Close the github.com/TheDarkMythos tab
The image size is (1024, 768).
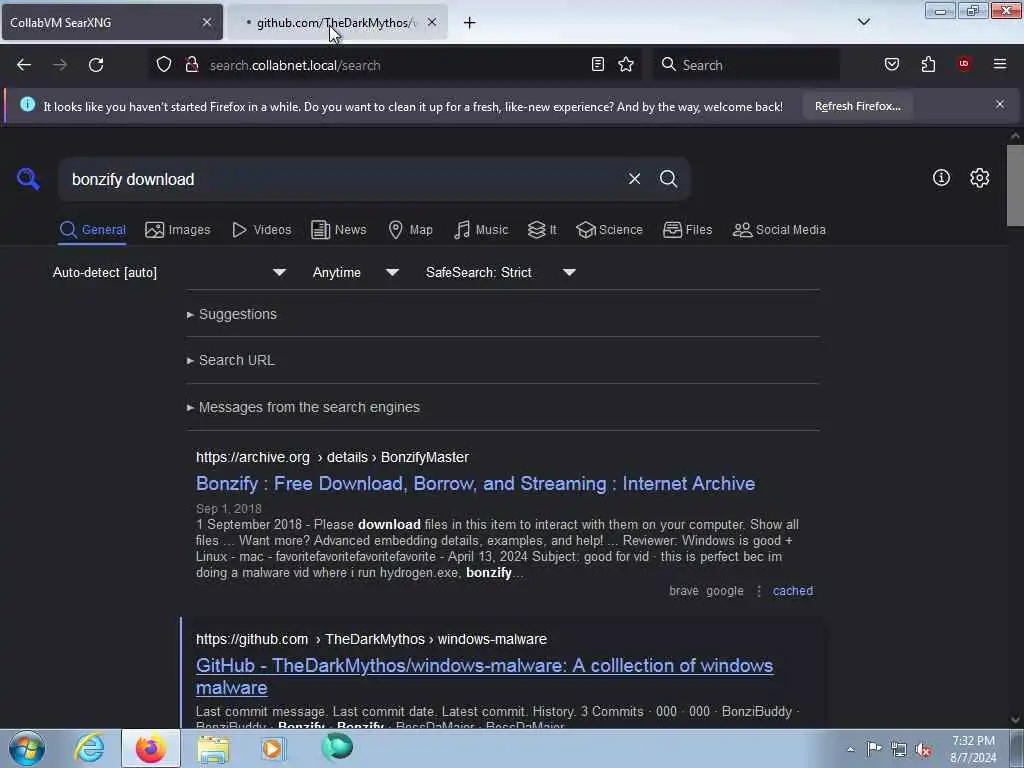click(x=432, y=22)
